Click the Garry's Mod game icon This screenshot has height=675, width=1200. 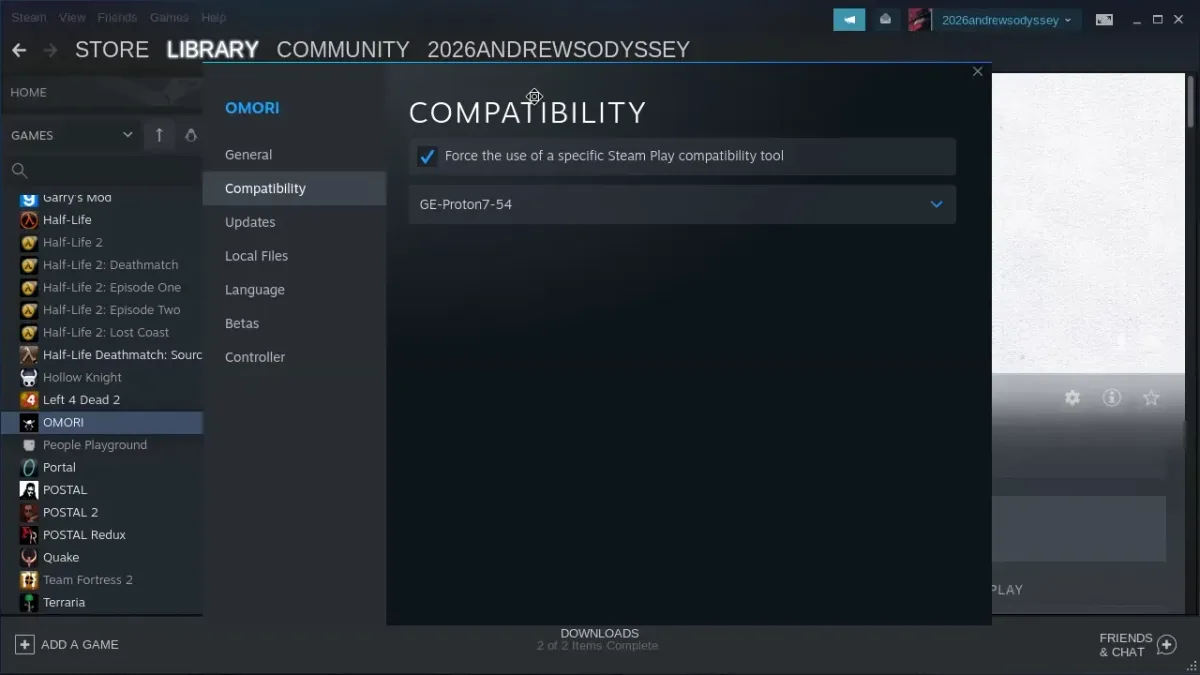click(29, 199)
